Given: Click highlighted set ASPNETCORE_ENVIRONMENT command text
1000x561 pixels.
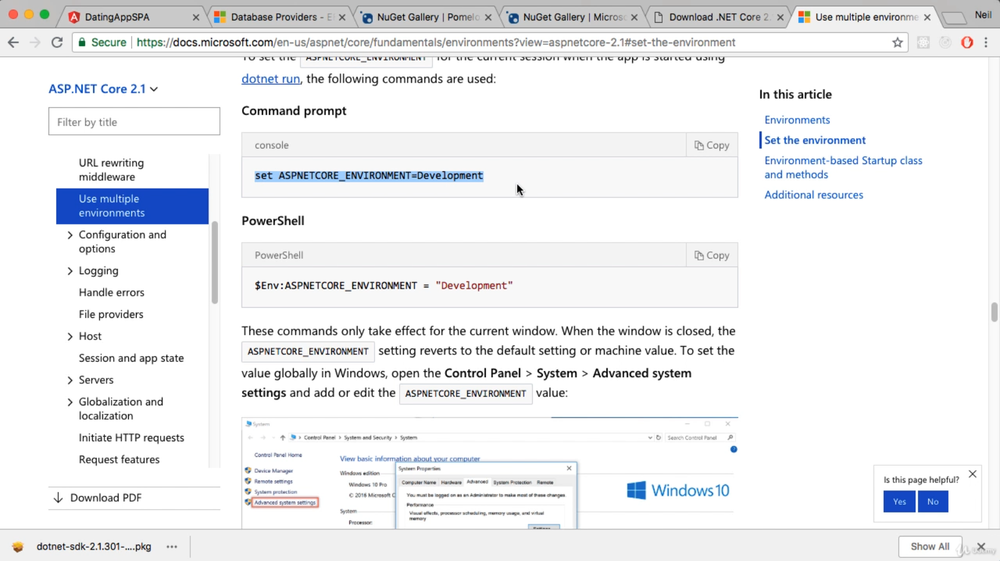Looking at the screenshot, I should click(369, 175).
